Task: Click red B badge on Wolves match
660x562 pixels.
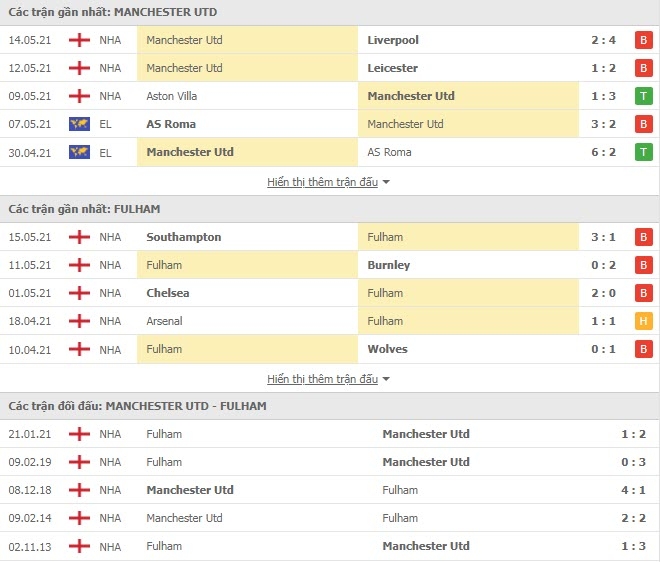Action: 644,349
